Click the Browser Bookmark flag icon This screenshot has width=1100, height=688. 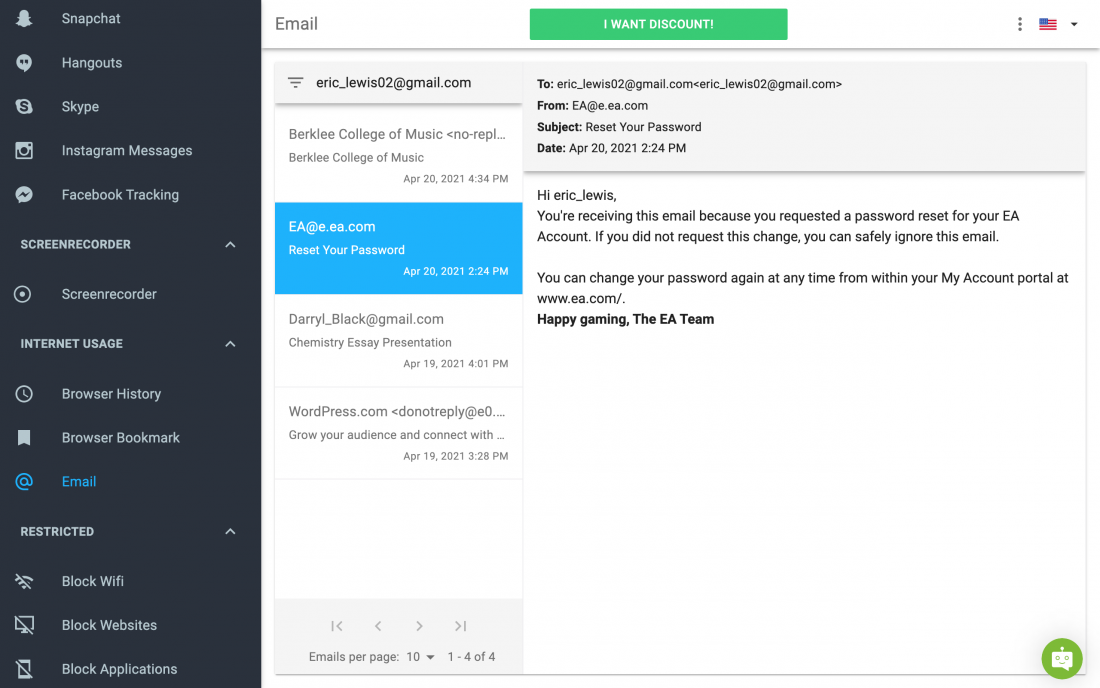click(x=24, y=438)
